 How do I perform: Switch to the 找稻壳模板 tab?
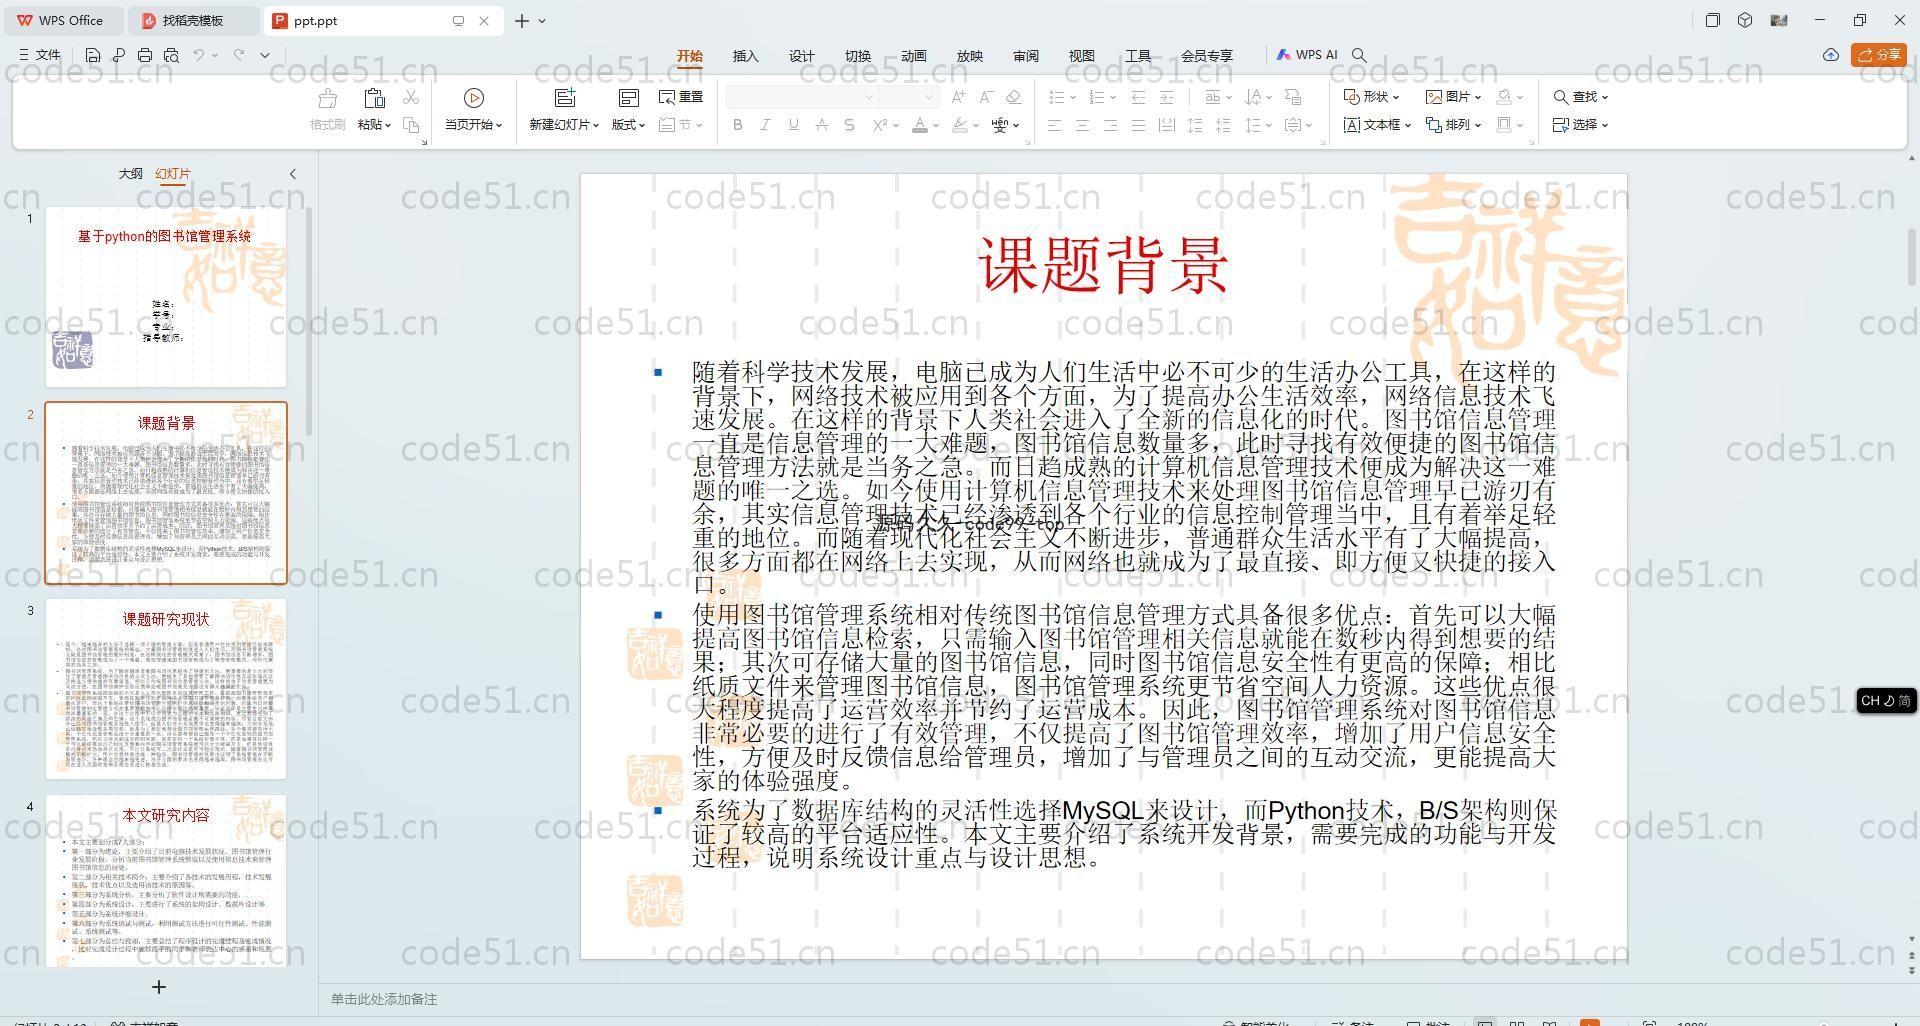tap(193, 20)
